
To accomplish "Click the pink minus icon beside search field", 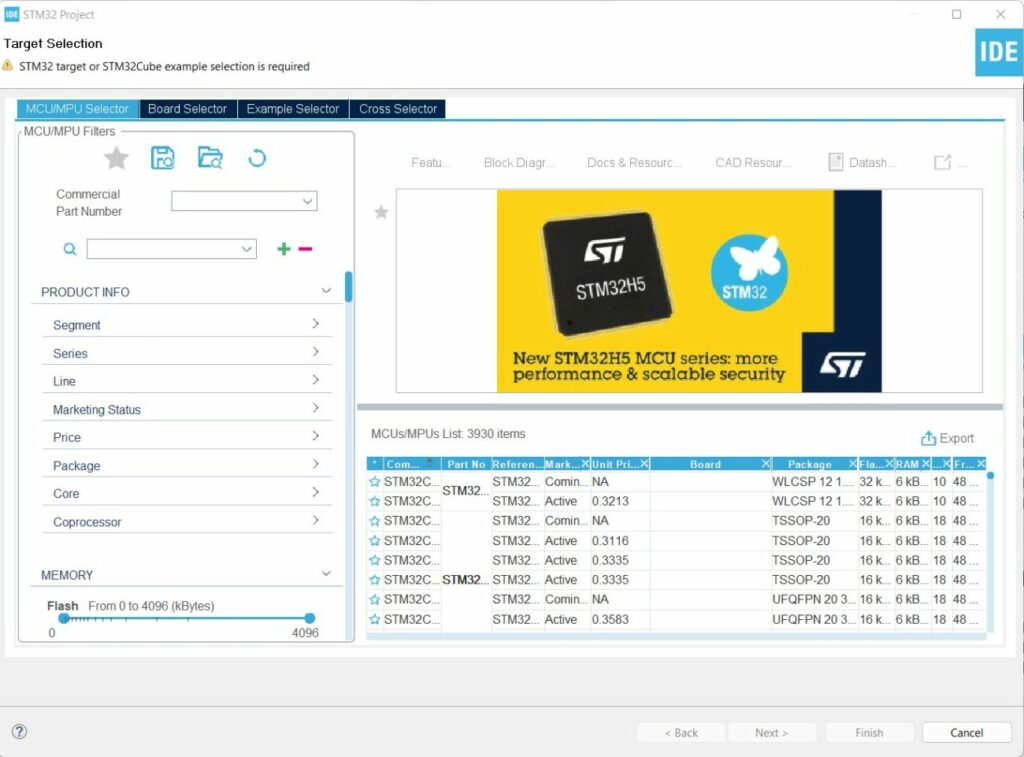I will point(305,249).
